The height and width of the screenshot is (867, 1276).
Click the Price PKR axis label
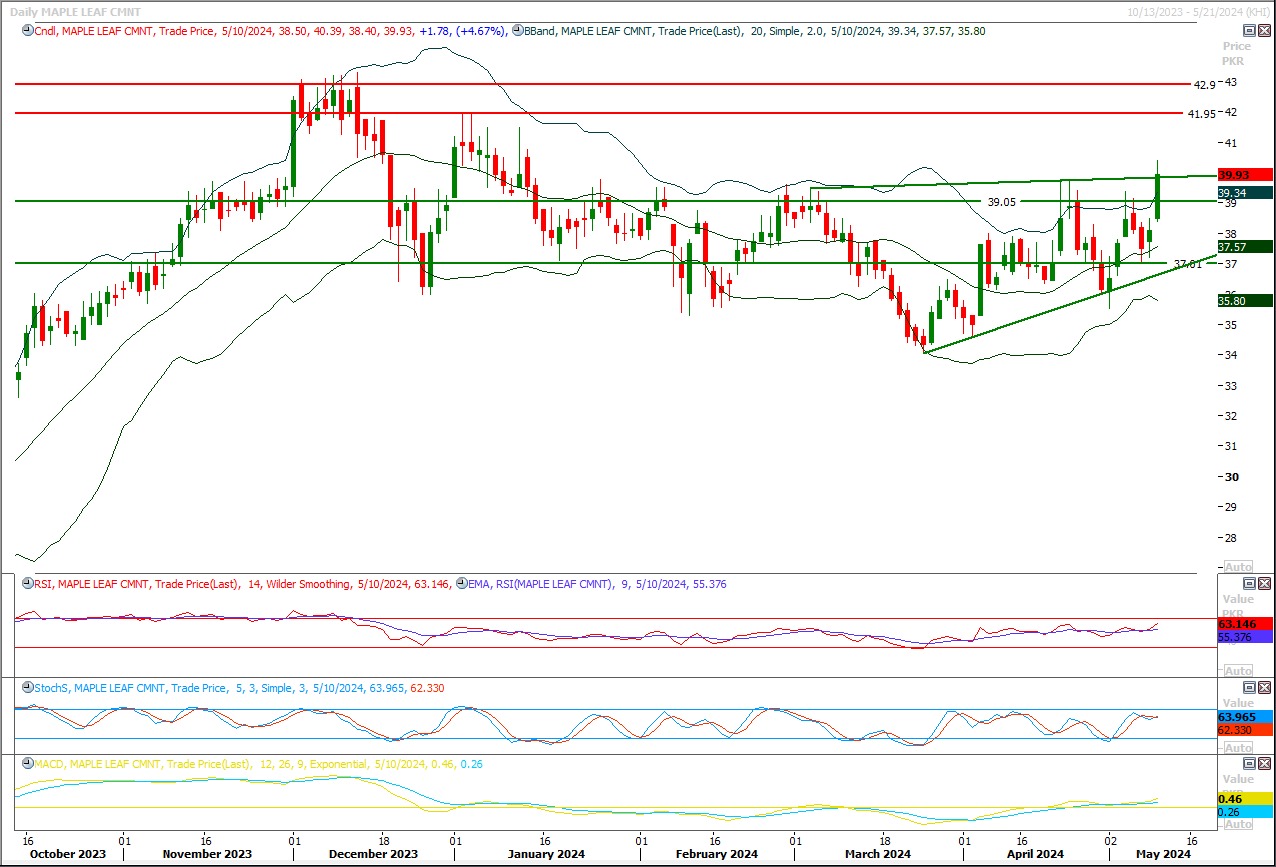(x=1236, y=54)
